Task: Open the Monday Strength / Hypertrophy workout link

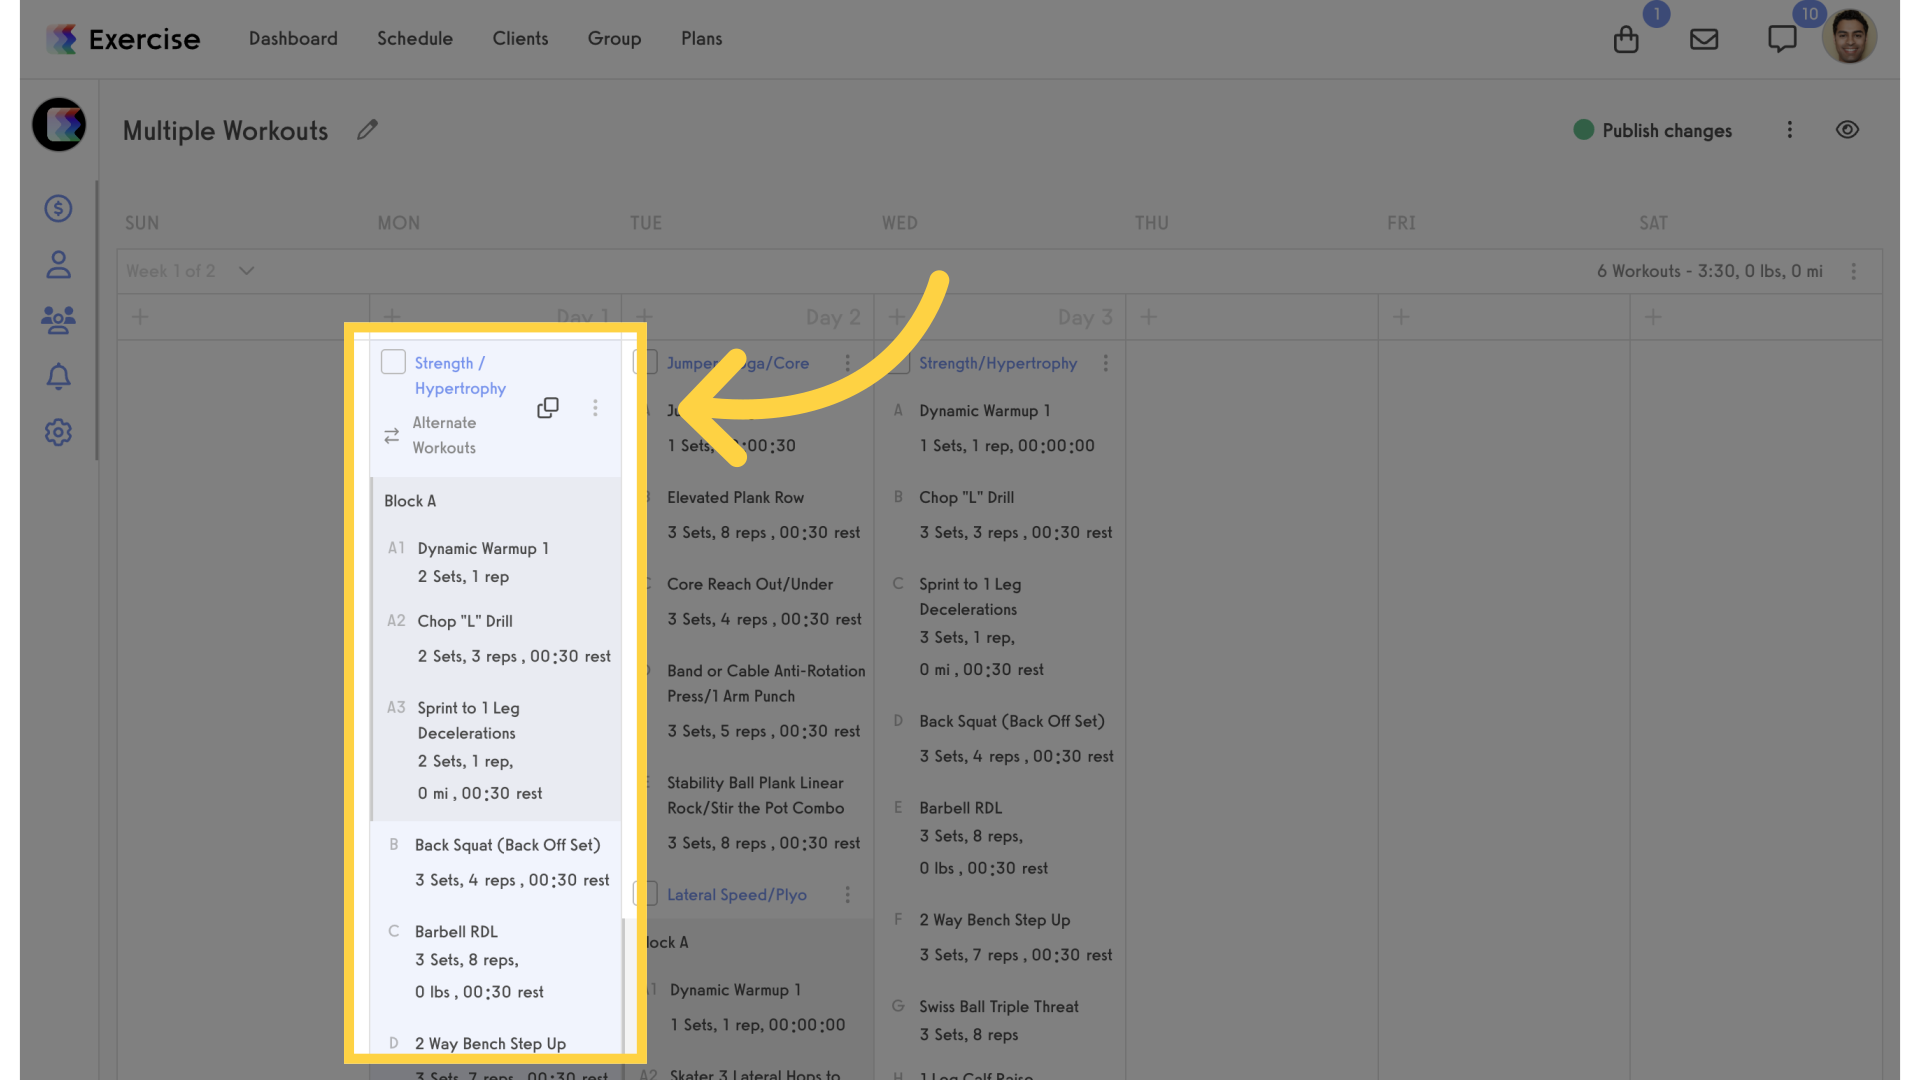Action: tap(460, 376)
